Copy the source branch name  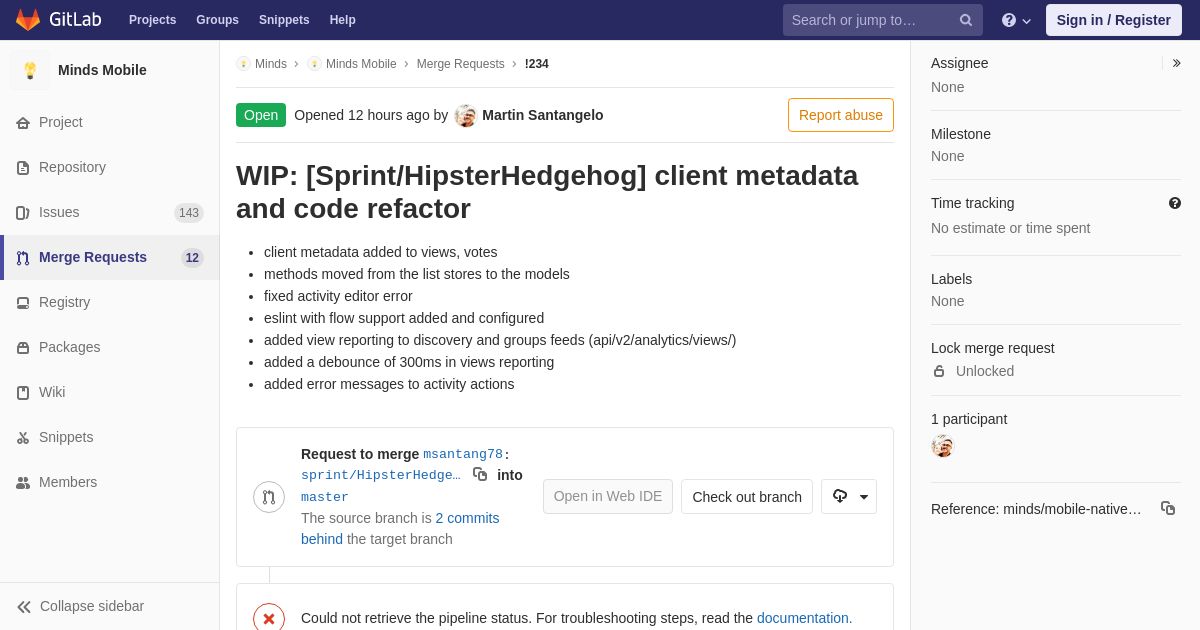pyautogui.click(x=480, y=474)
